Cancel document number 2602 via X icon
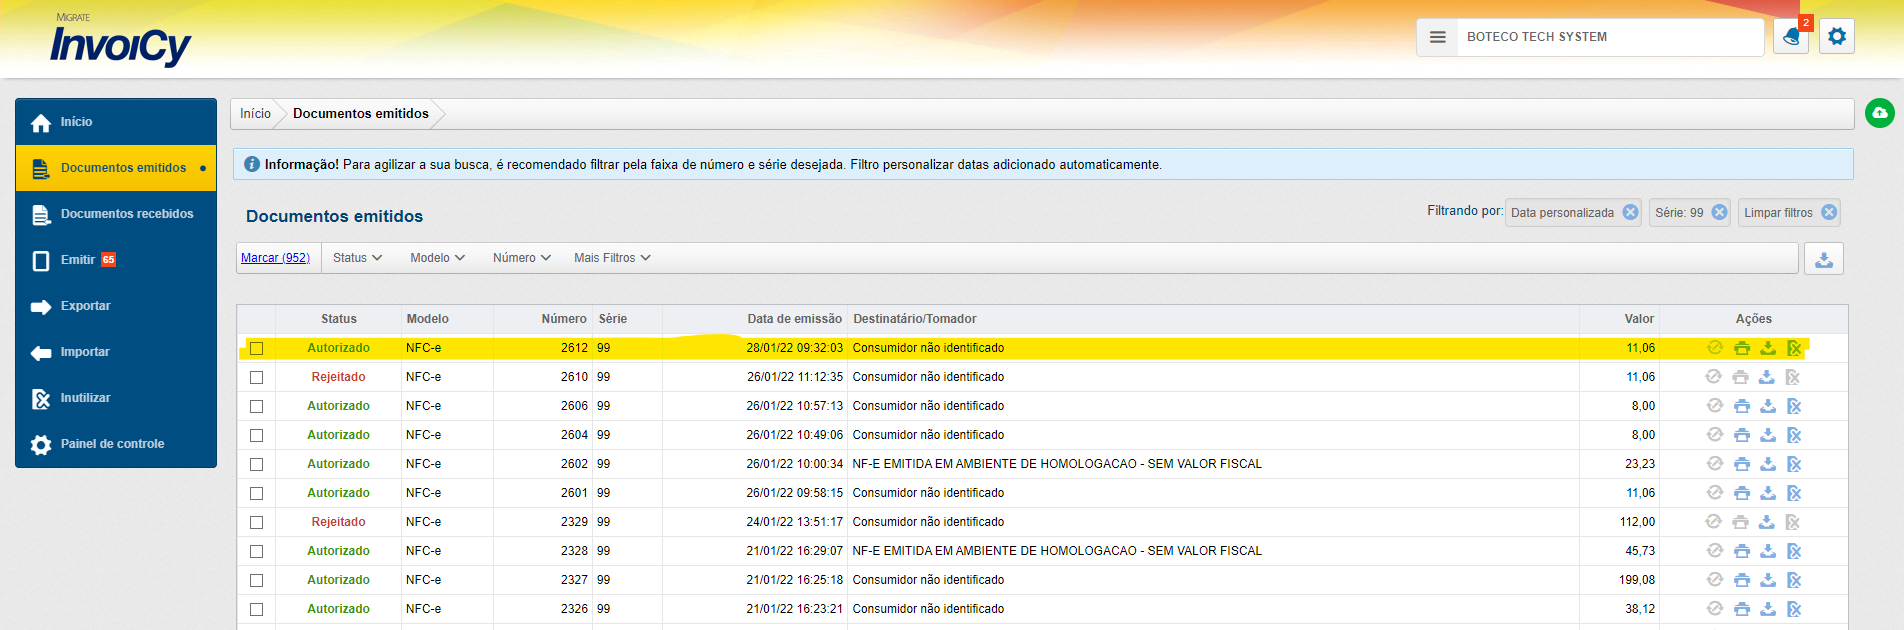This screenshot has width=1904, height=630. 1794,464
